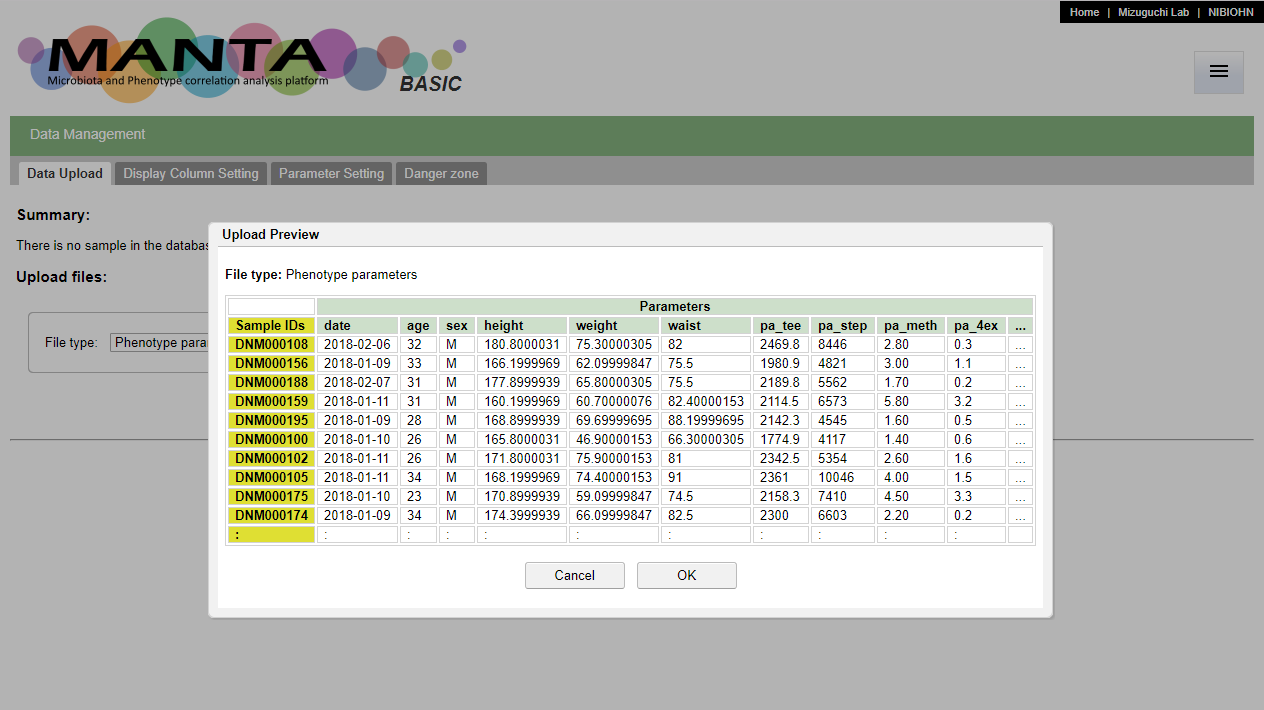Click the Data Management header bar

click(x=632, y=135)
